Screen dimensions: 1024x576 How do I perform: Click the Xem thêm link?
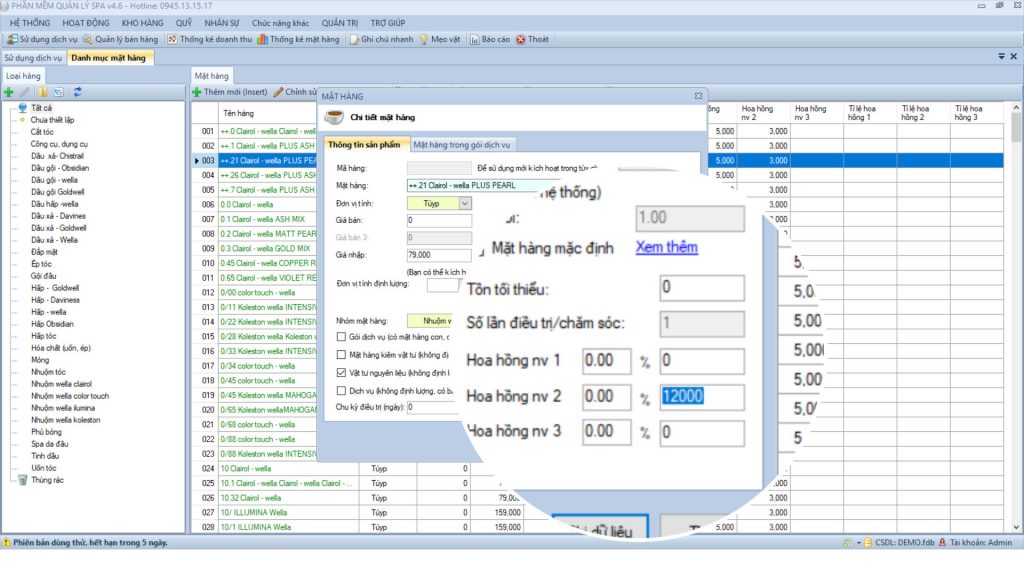(x=666, y=247)
